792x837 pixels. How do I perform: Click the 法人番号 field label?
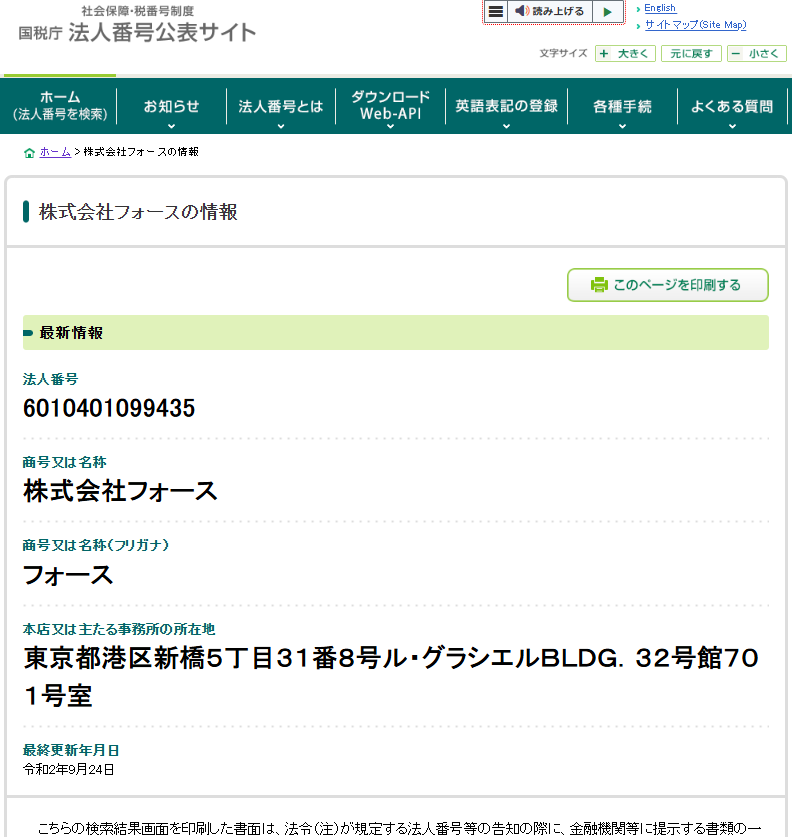pyautogui.click(x=50, y=380)
